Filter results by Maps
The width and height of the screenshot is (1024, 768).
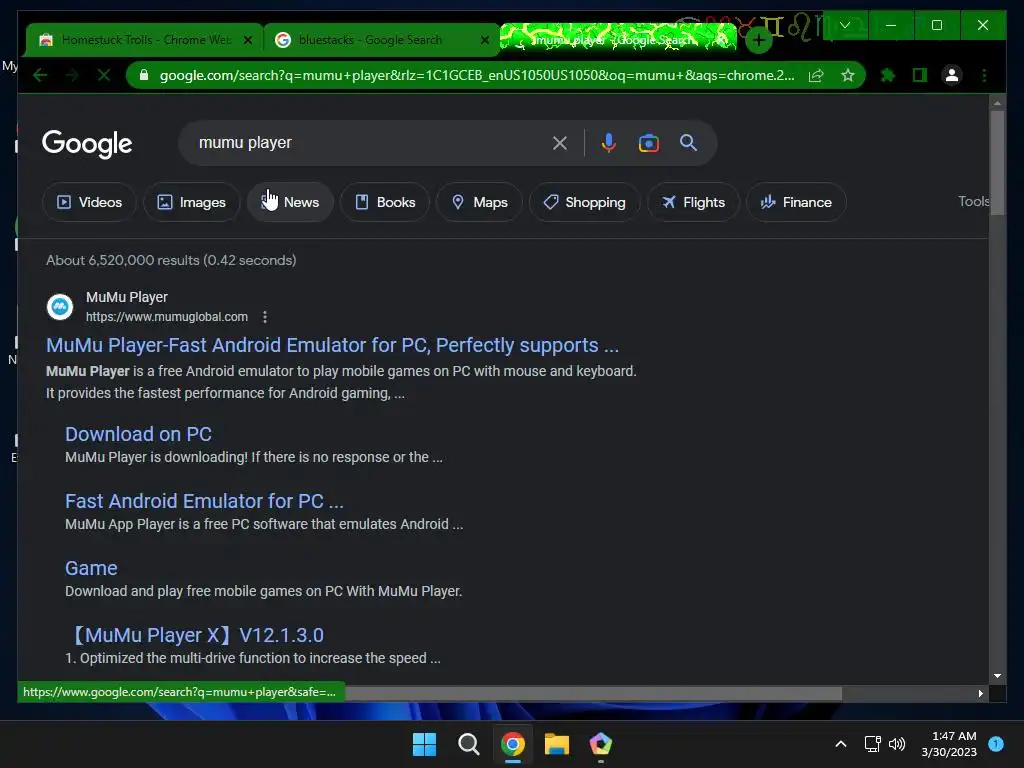479,202
